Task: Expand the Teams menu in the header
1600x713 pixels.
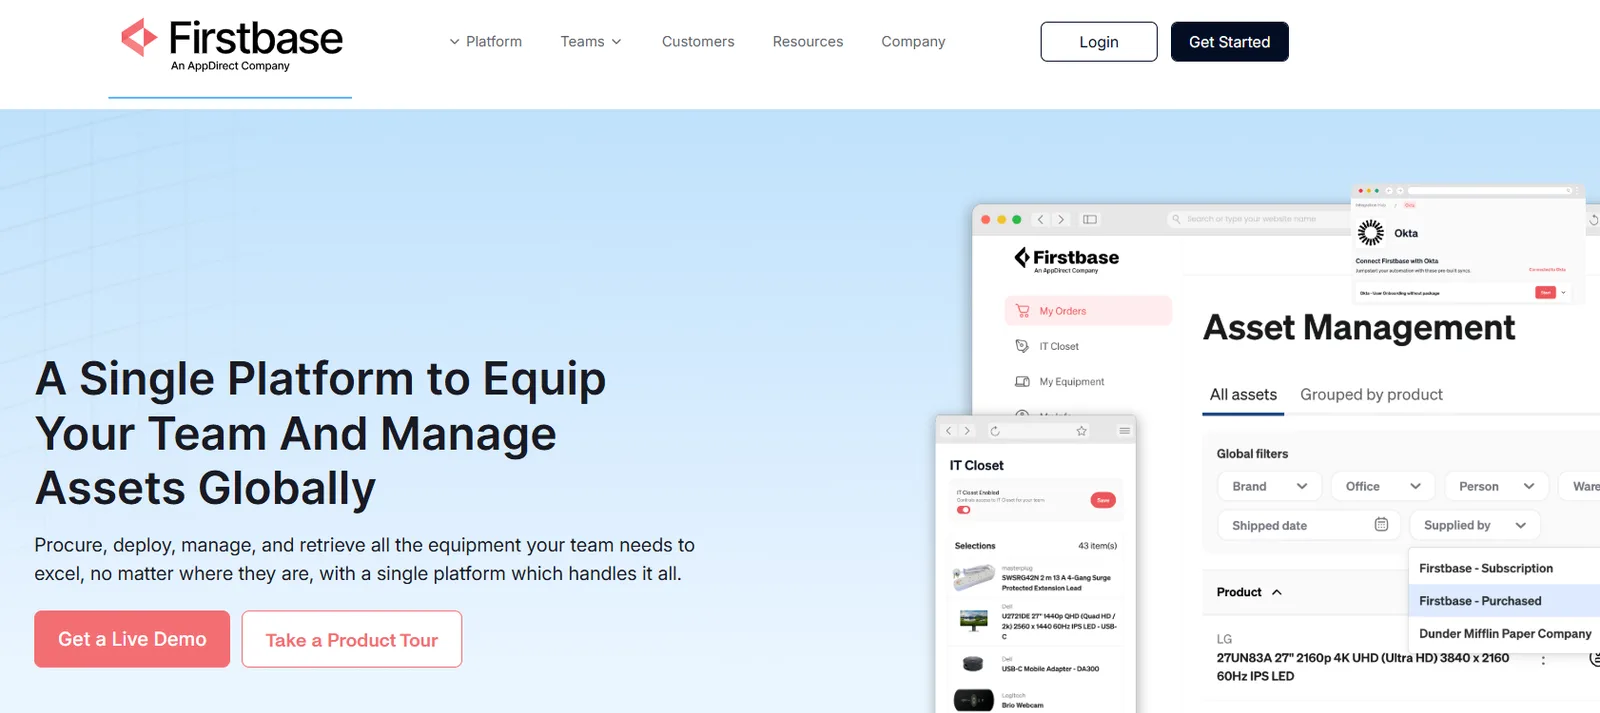Action: pyautogui.click(x=591, y=41)
